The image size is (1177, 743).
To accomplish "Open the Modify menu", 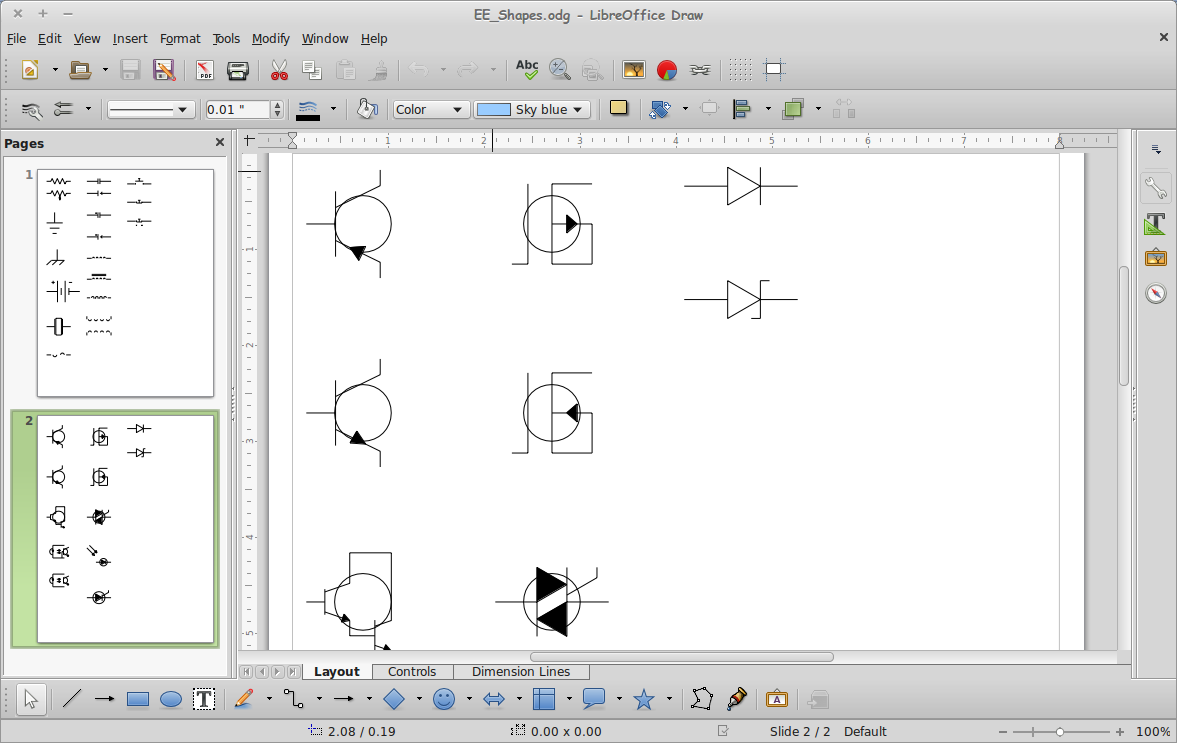I will pos(270,38).
